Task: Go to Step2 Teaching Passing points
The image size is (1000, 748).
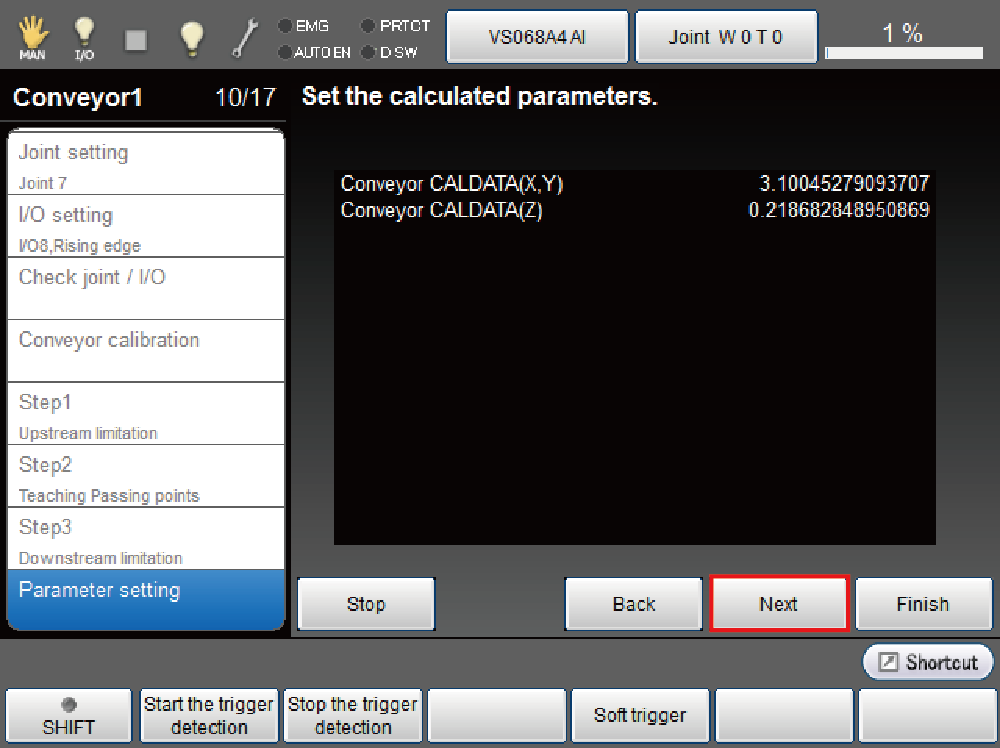Action: pos(145,476)
